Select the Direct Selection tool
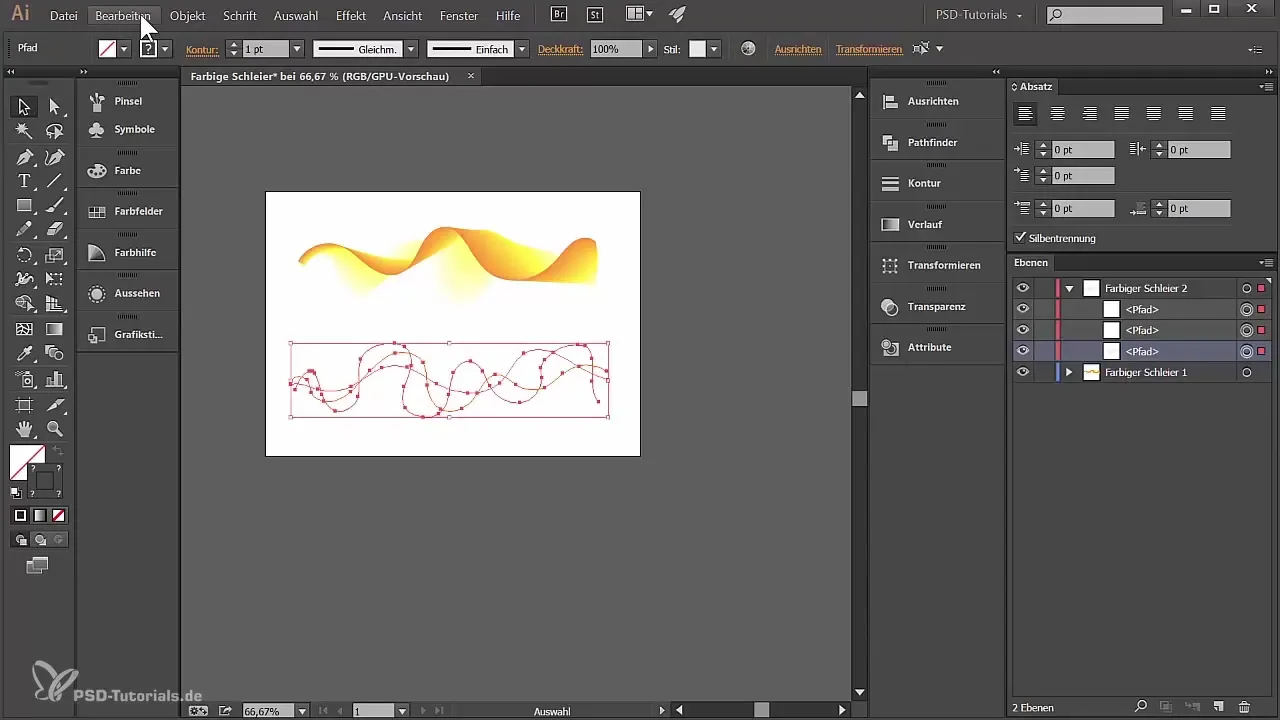Screen dimensions: 1280x720 pyautogui.click(x=55, y=106)
